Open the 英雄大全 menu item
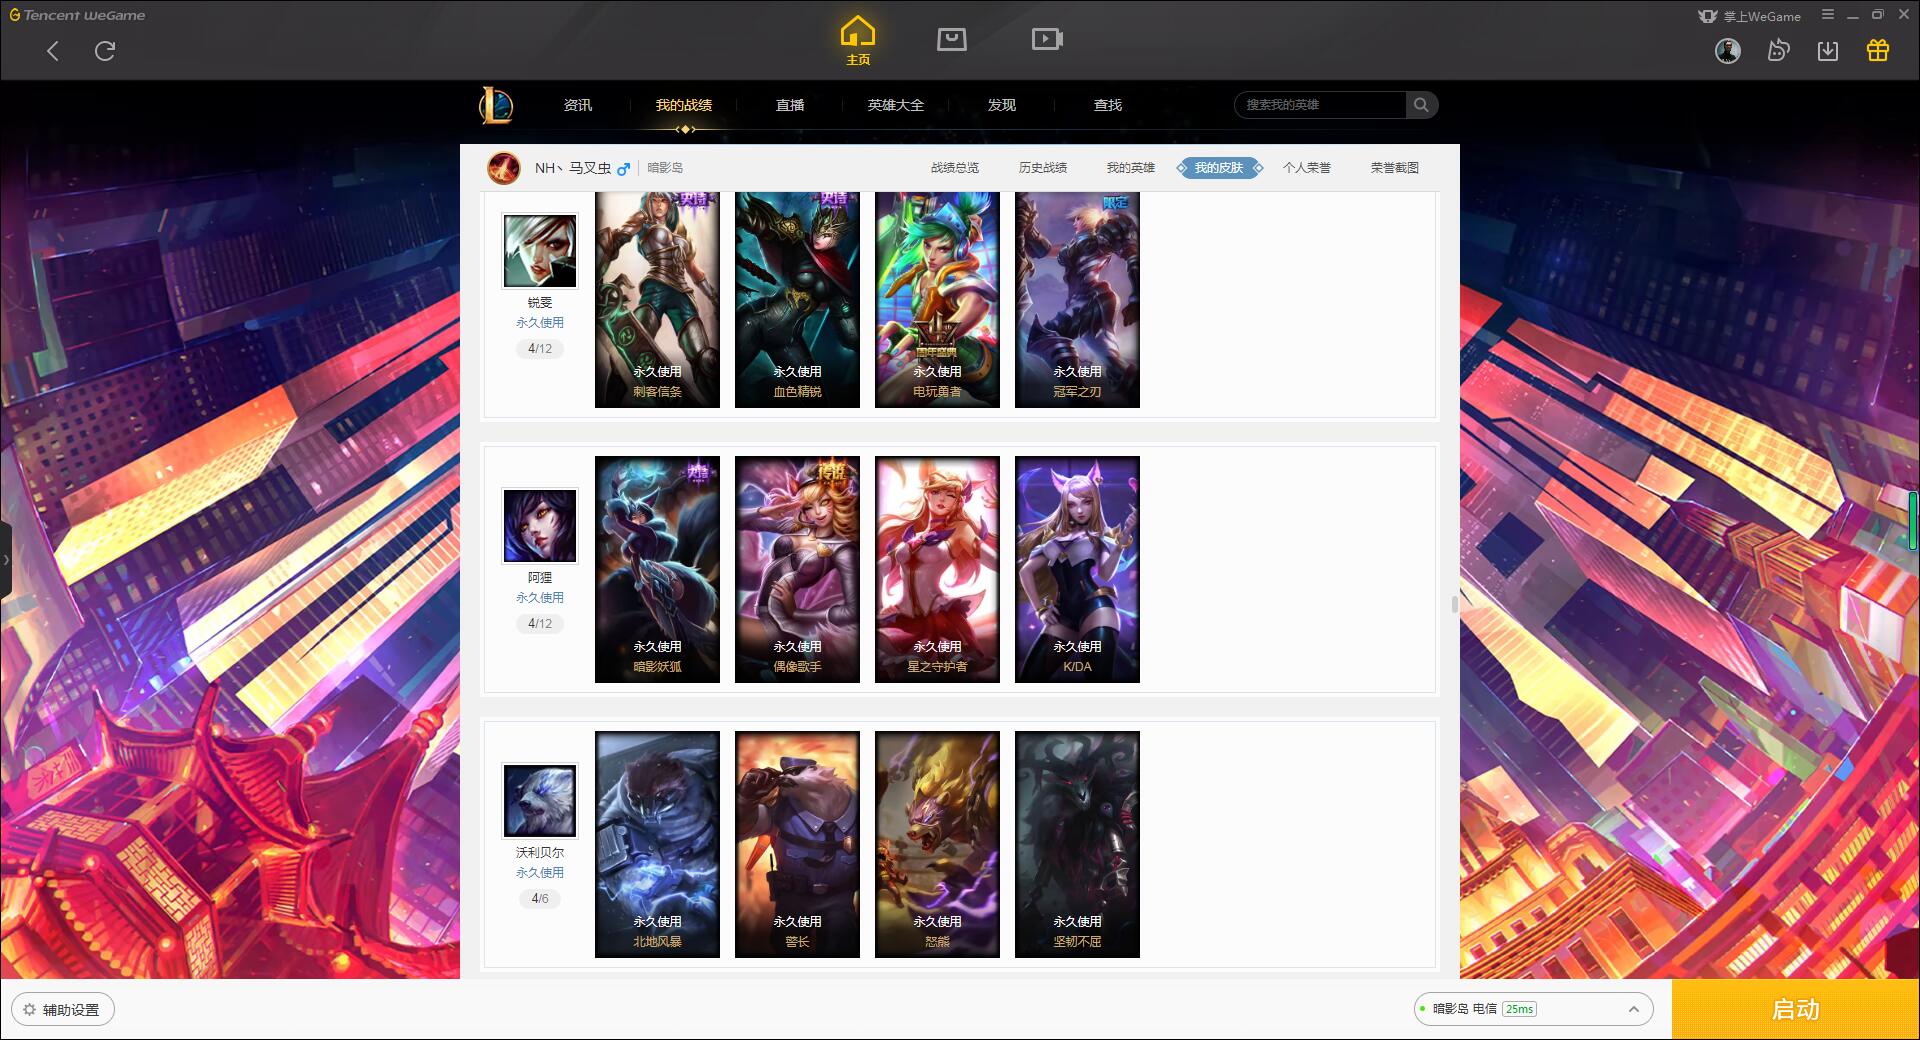1920x1040 pixels. tap(896, 105)
